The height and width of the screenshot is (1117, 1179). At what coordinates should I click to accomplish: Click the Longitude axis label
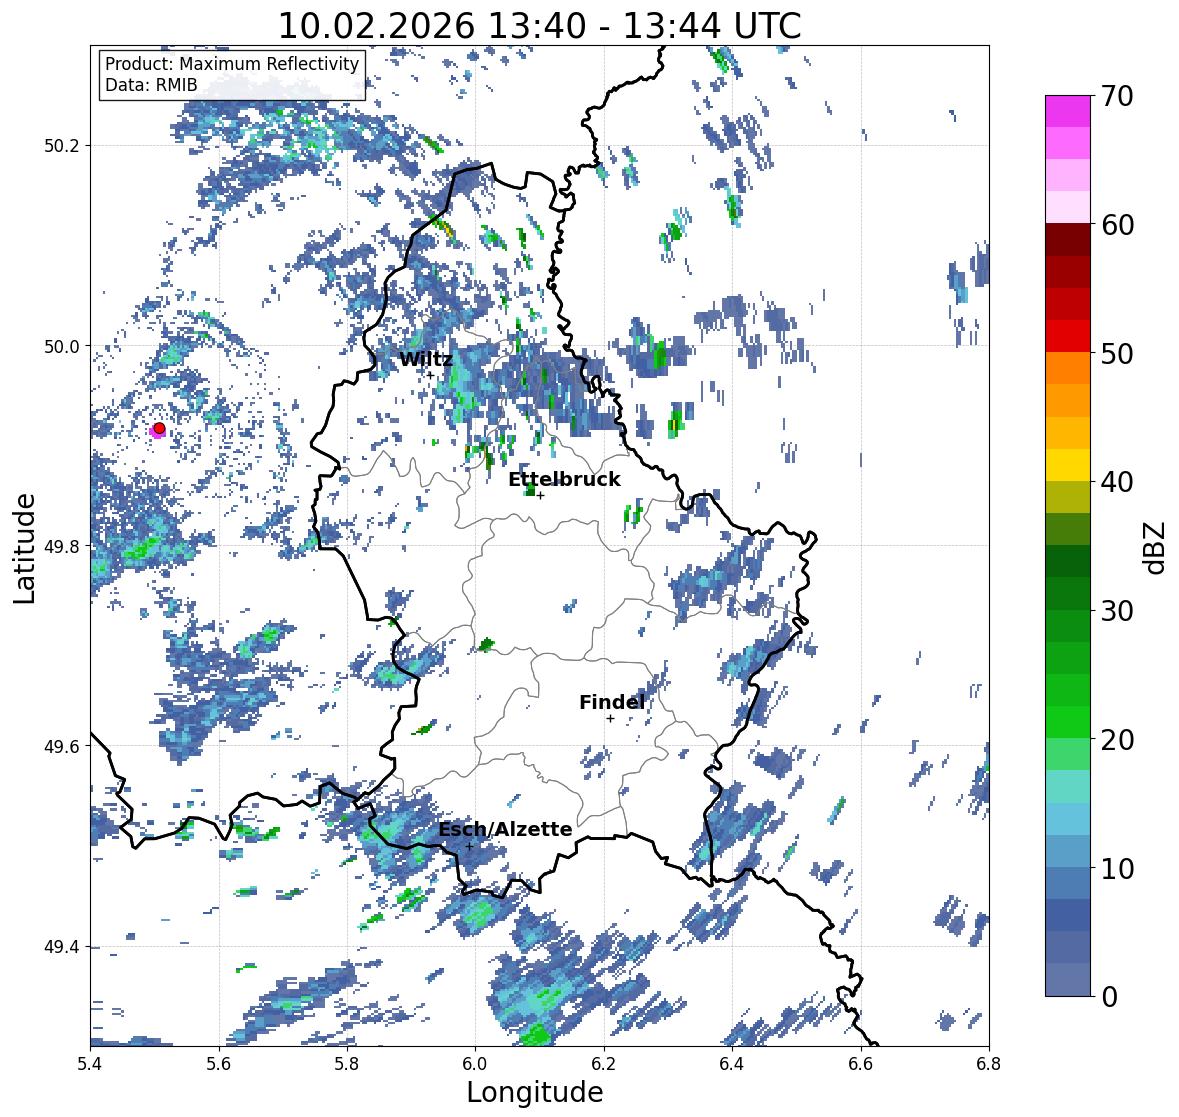click(535, 1092)
